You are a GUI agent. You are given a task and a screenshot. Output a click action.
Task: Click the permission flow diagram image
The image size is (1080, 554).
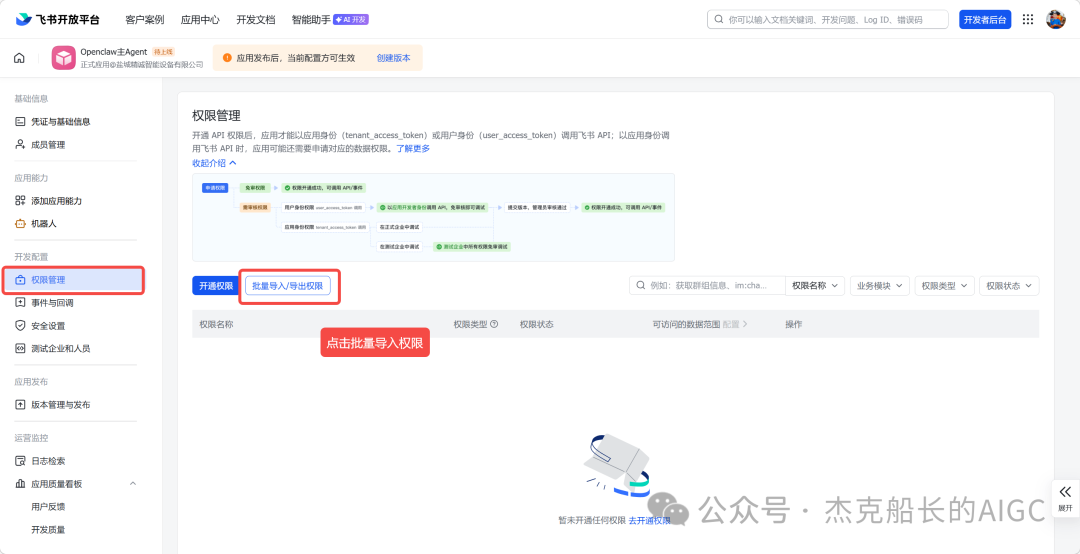click(433, 217)
